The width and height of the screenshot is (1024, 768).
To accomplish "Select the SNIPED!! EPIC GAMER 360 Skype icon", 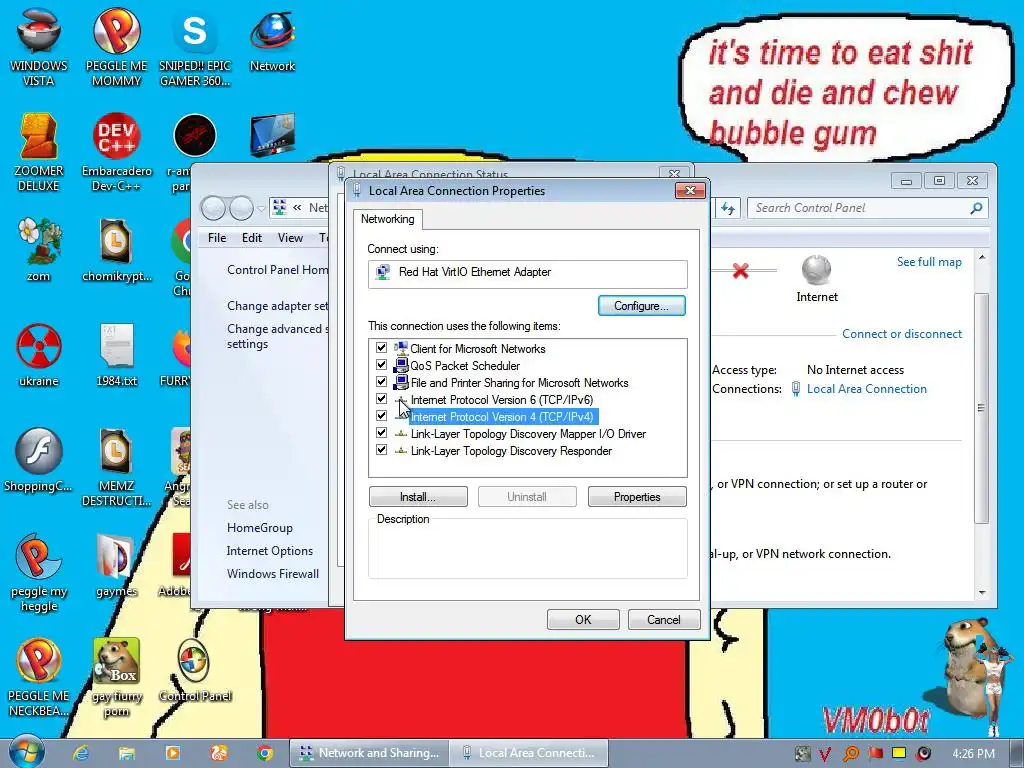I will coord(195,46).
